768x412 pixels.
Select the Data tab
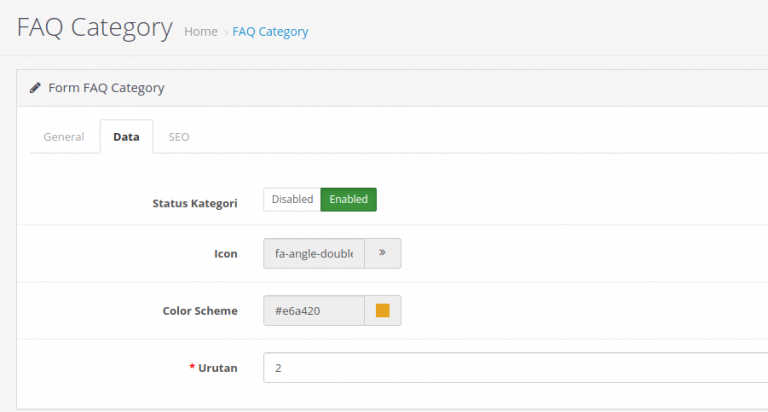coord(126,137)
